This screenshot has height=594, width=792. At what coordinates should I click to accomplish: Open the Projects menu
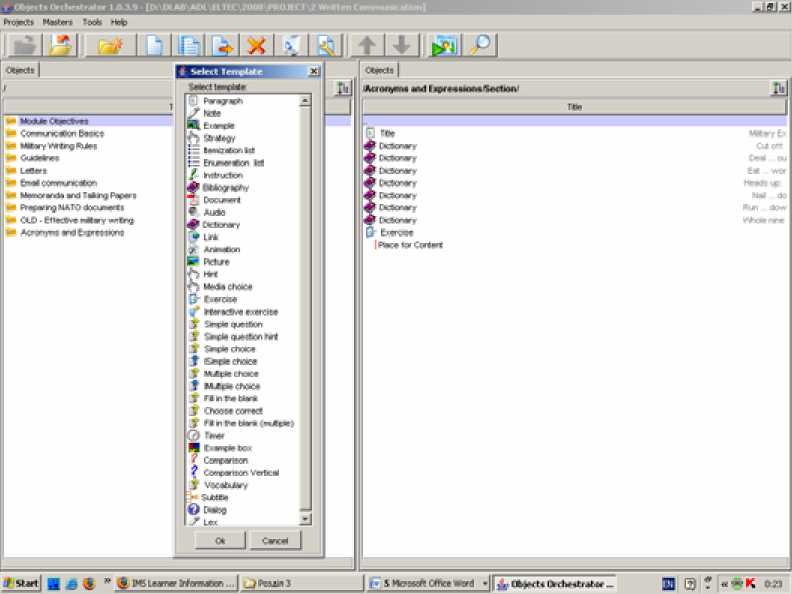[18, 22]
